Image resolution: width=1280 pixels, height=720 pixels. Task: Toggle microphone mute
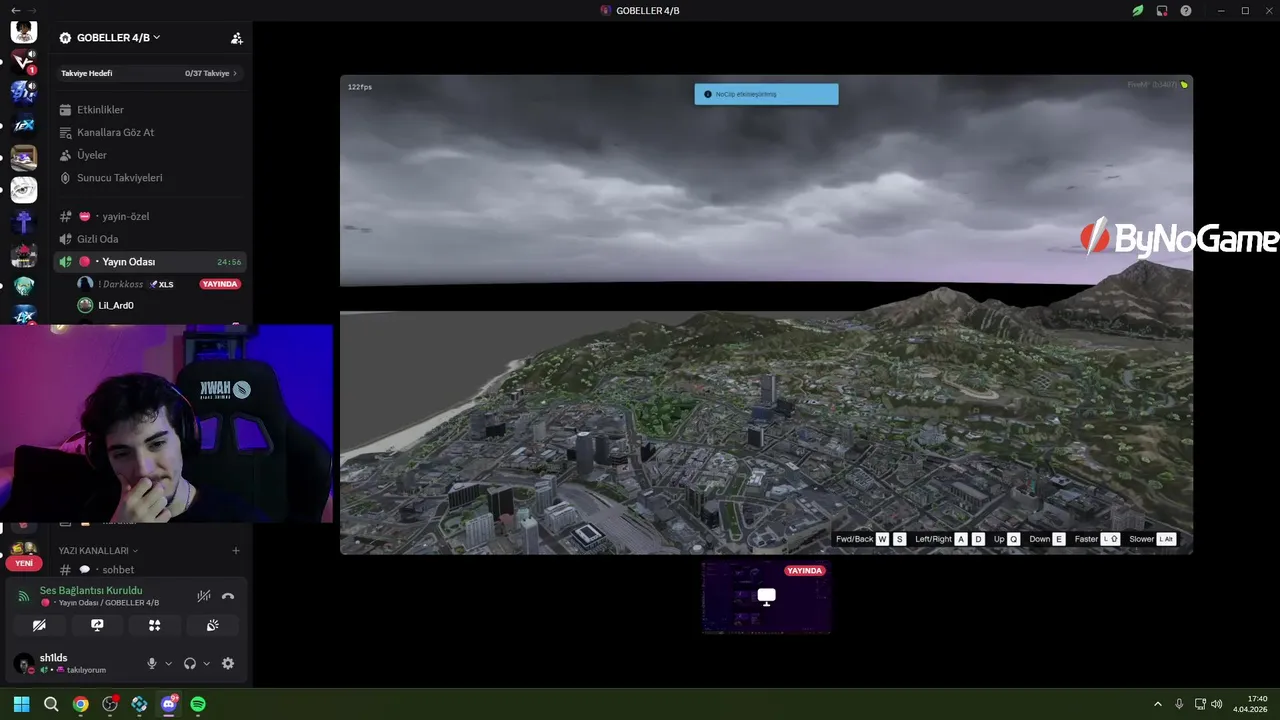click(x=152, y=663)
